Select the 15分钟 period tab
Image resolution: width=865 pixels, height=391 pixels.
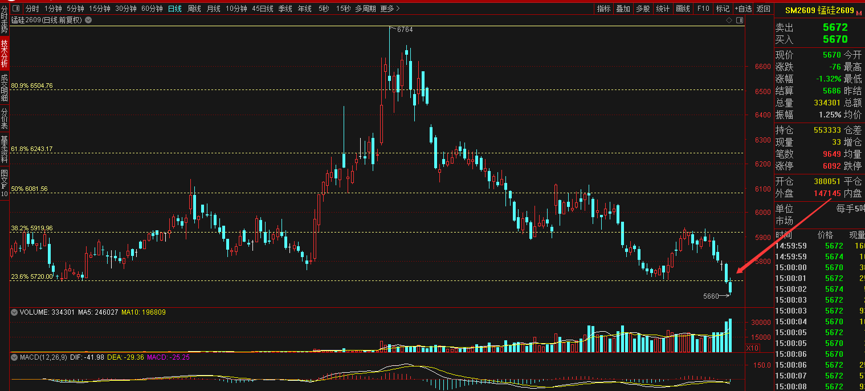[99, 8]
